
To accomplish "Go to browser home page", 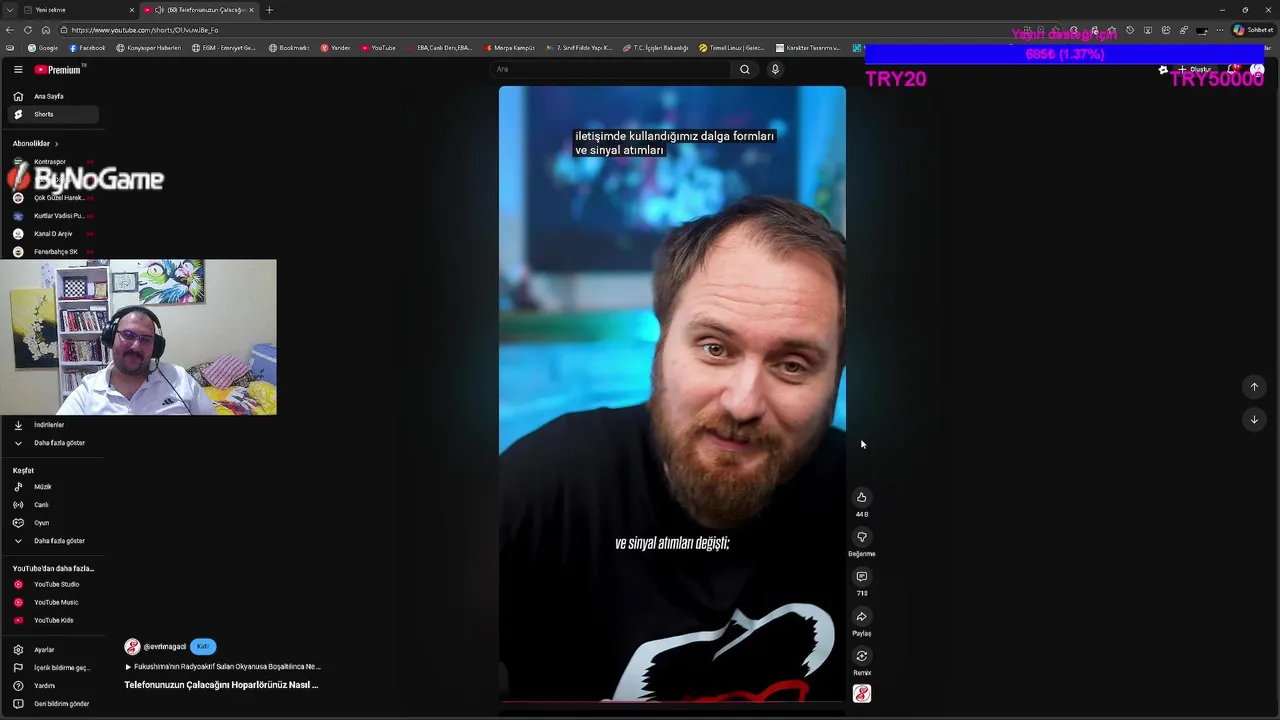I will point(45,30).
